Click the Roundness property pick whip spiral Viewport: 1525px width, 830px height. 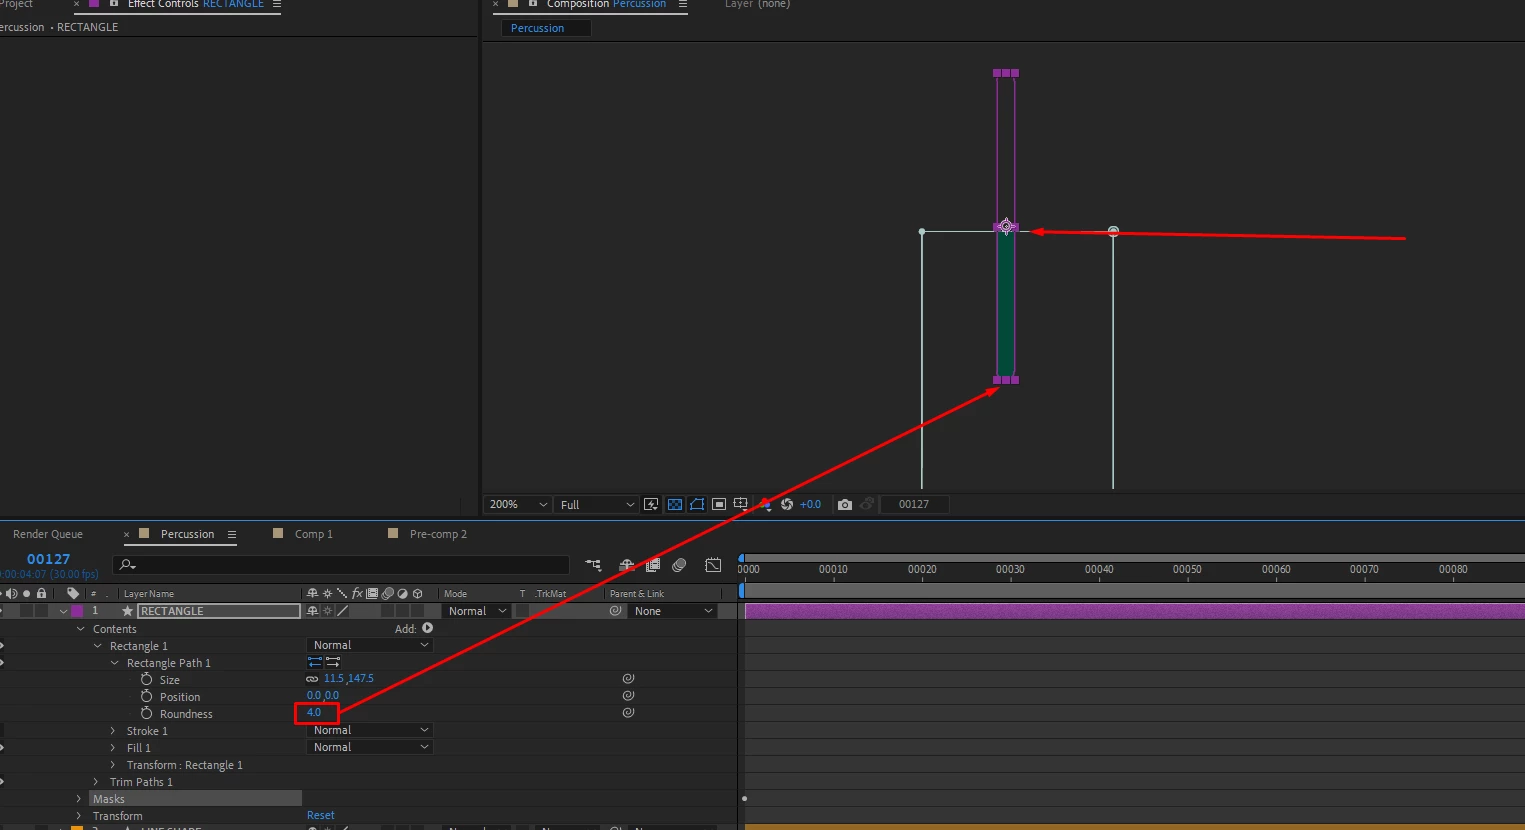[x=628, y=713]
